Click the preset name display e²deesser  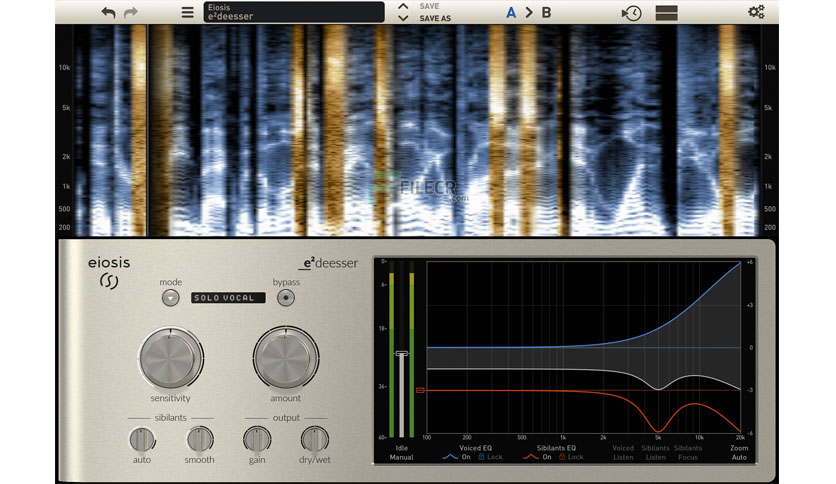coord(294,12)
